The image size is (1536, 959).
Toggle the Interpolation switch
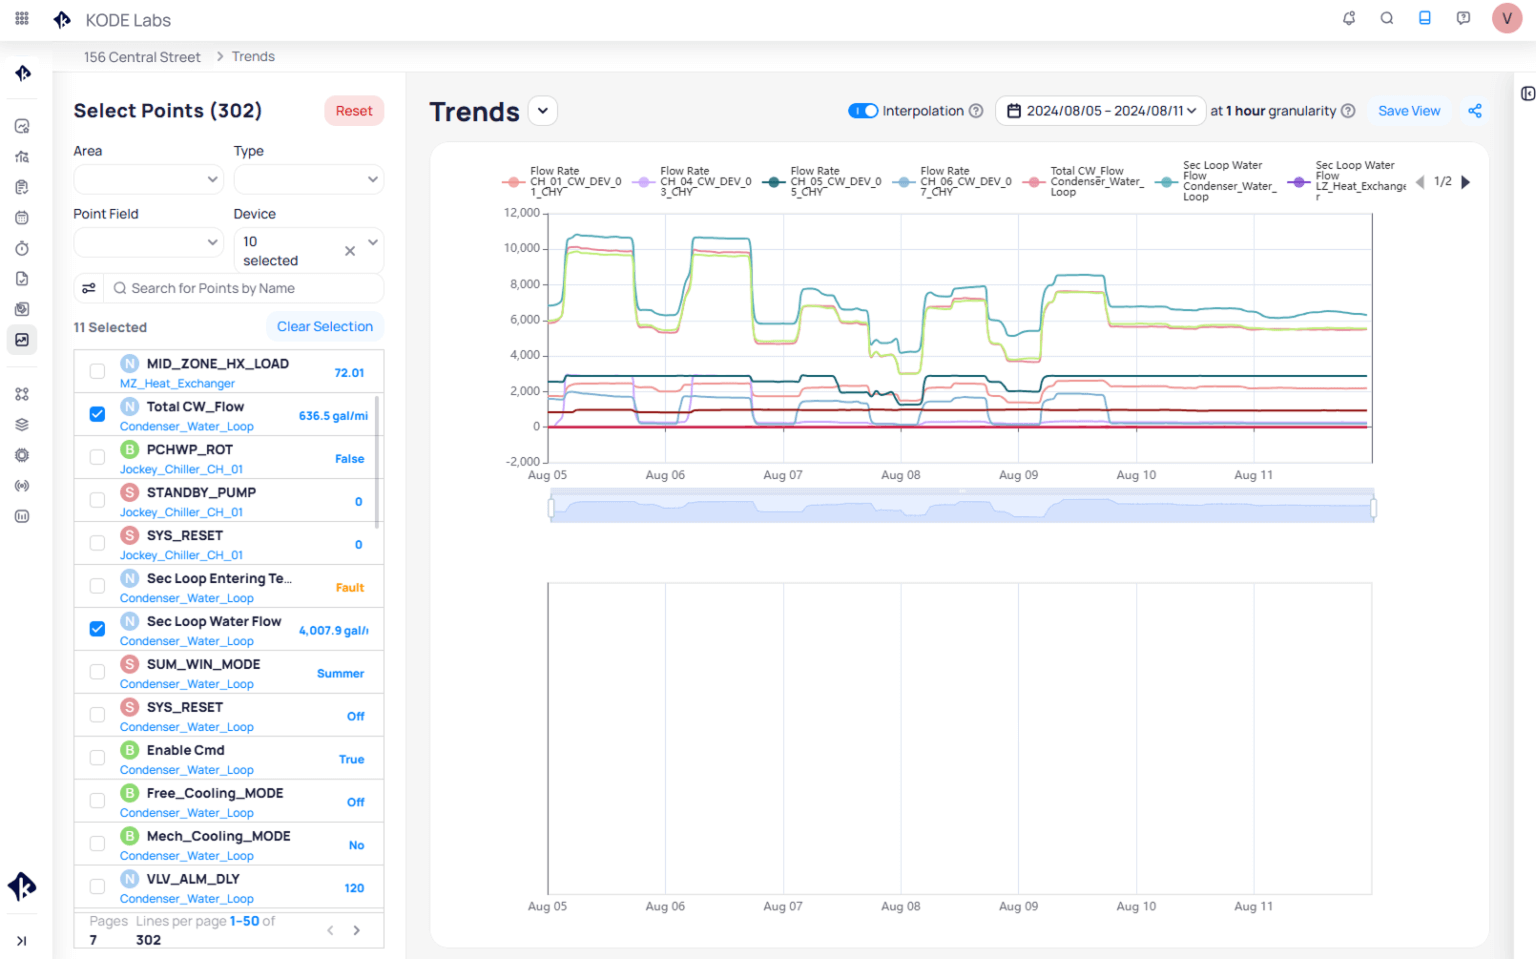point(863,111)
